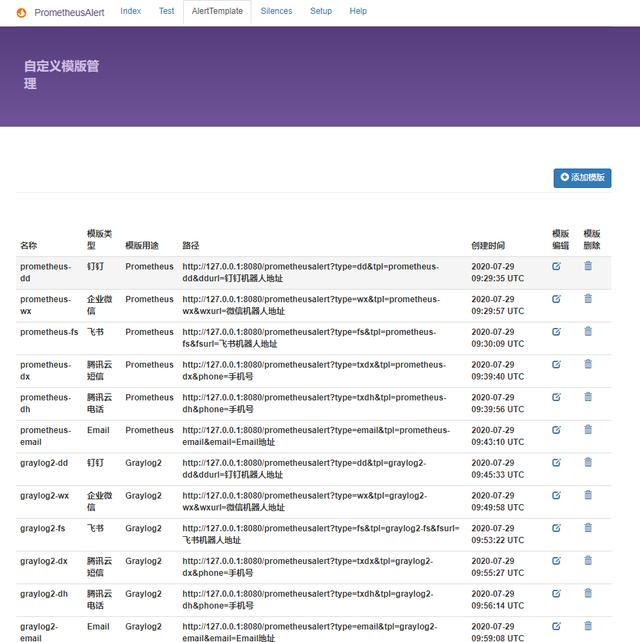Image resolution: width=640 pixels, height=642 pixels.
Task: Click the 路径 column header
Action: (191, 246)
